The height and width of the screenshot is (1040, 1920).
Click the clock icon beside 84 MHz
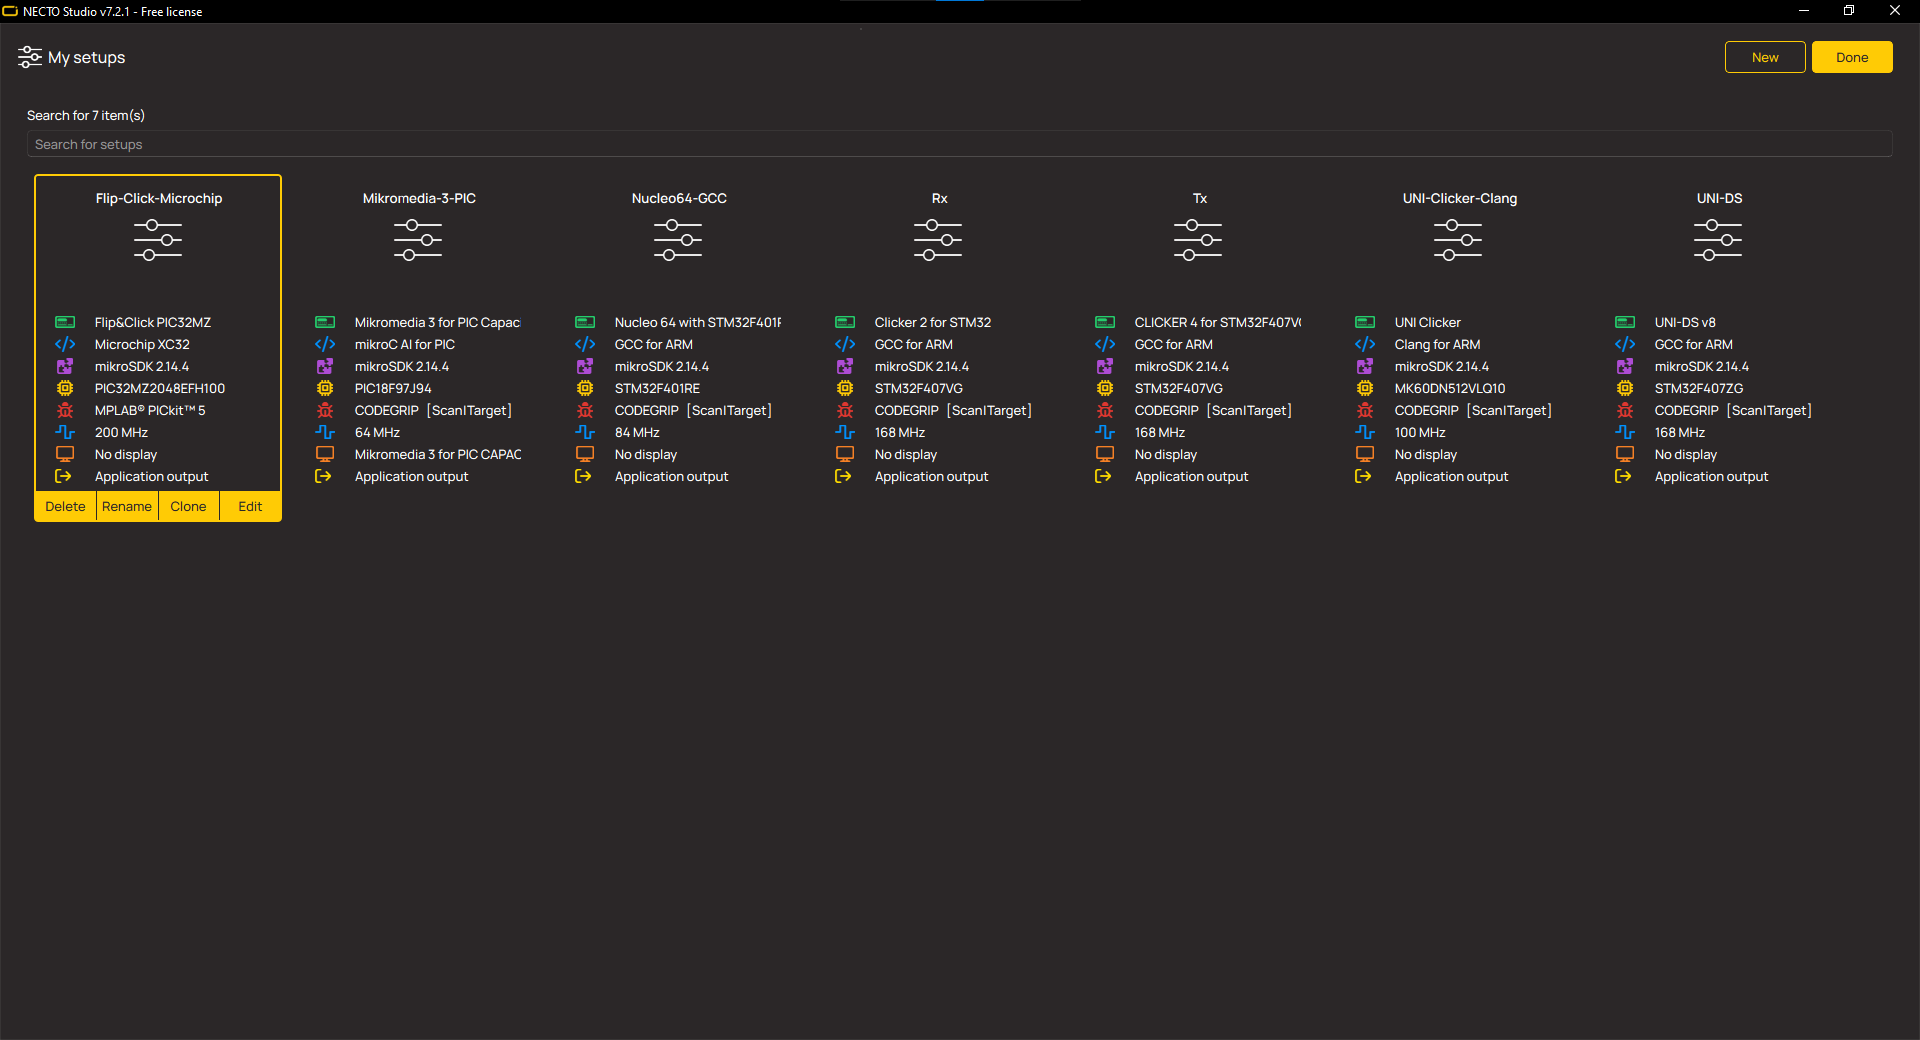pos(585,432)
